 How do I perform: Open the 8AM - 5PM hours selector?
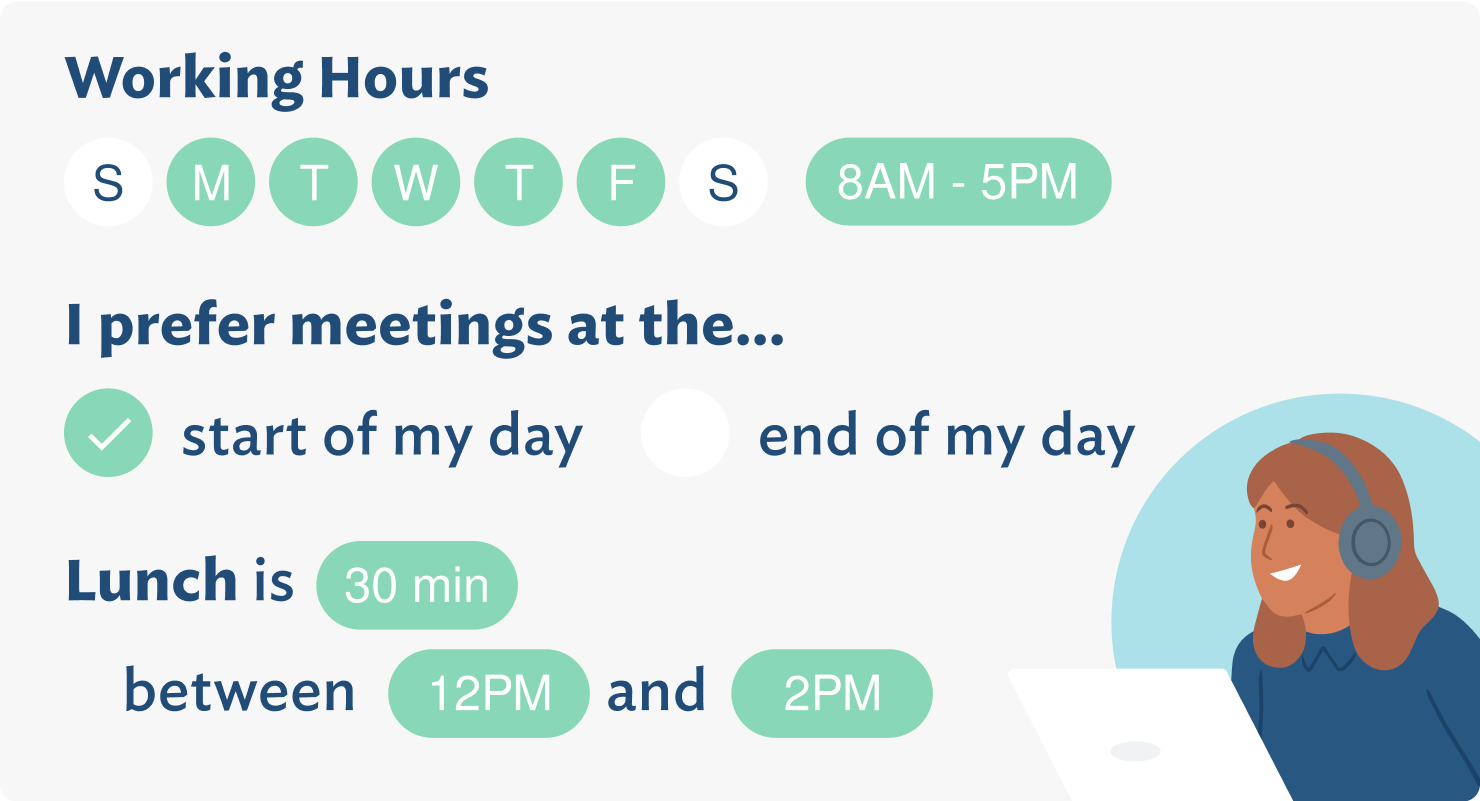[958, 182]
